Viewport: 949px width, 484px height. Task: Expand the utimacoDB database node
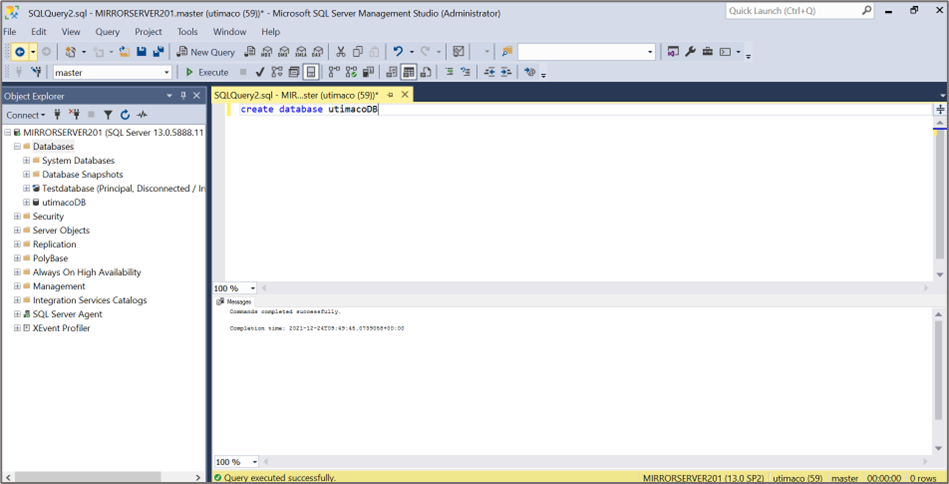pyautogui.click(x=26, y=203)
